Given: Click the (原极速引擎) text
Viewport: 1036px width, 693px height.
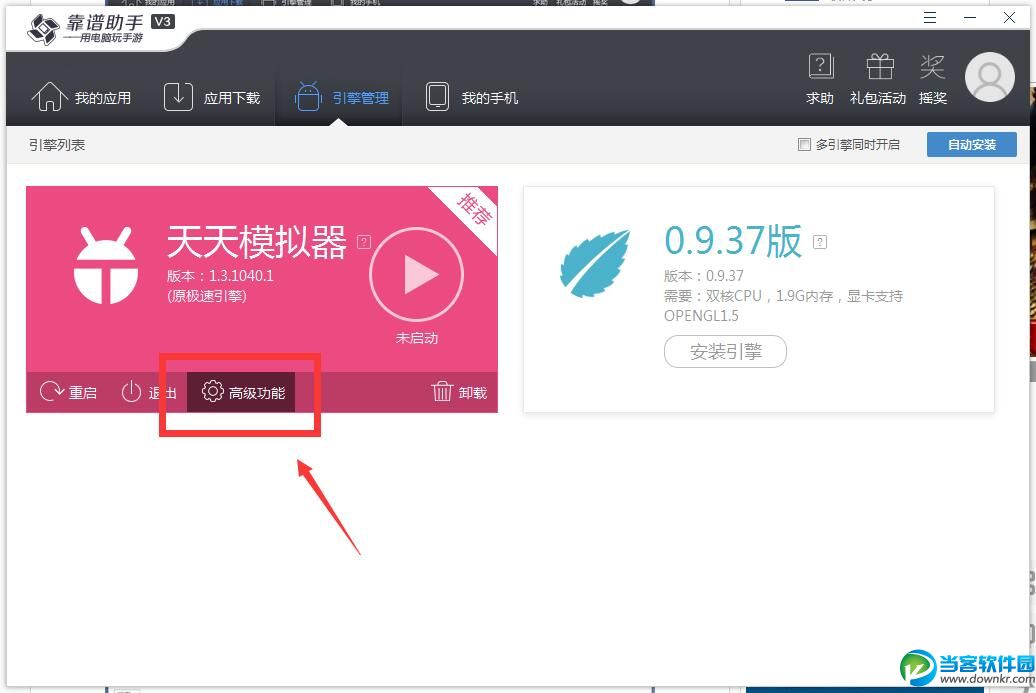Looking at the screenshot, I should [x=207, y=296].
